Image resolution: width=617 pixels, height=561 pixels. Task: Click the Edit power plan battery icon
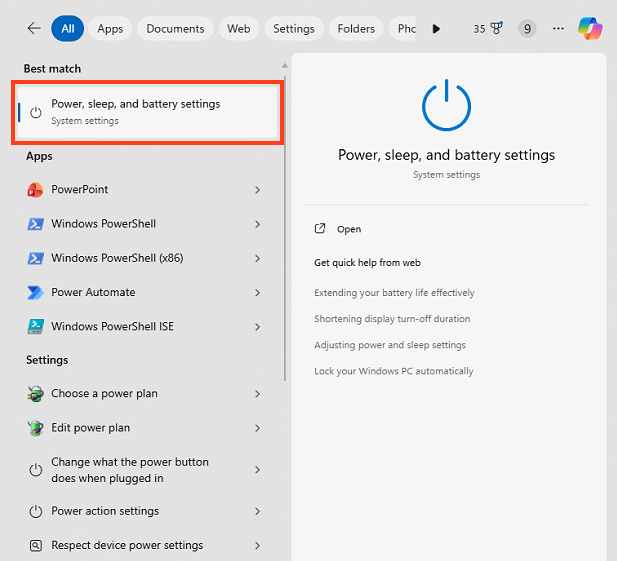(x=35, y=428)
